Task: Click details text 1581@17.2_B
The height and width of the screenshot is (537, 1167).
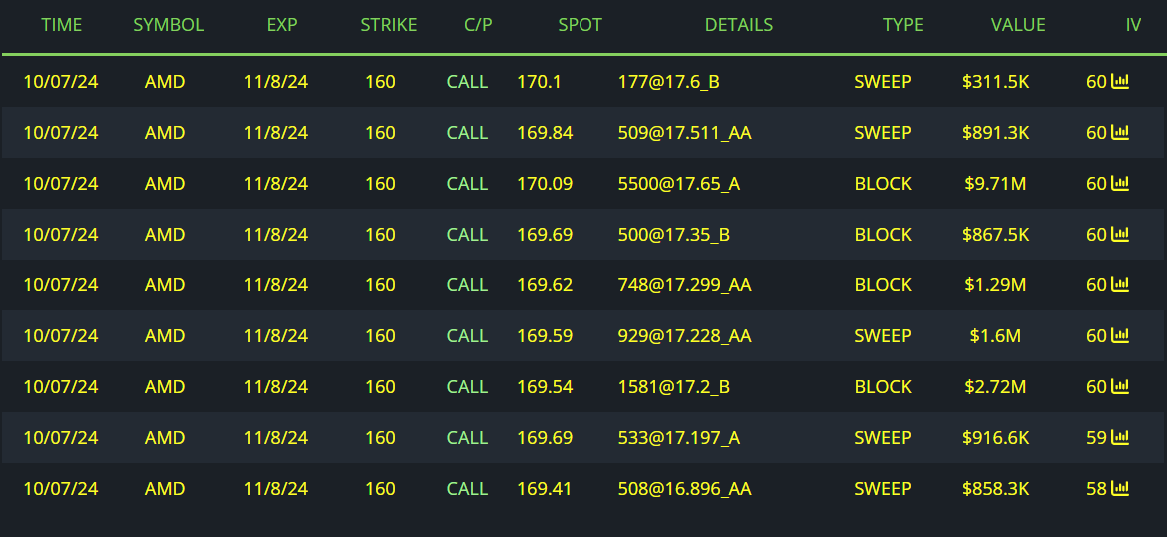Action: 674,386
